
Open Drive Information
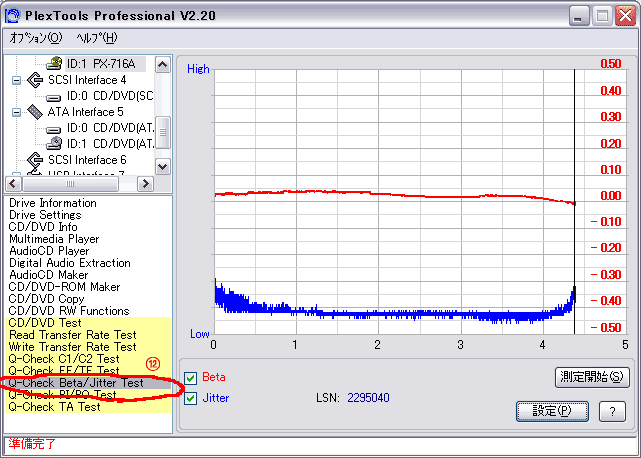pos(53,203)
